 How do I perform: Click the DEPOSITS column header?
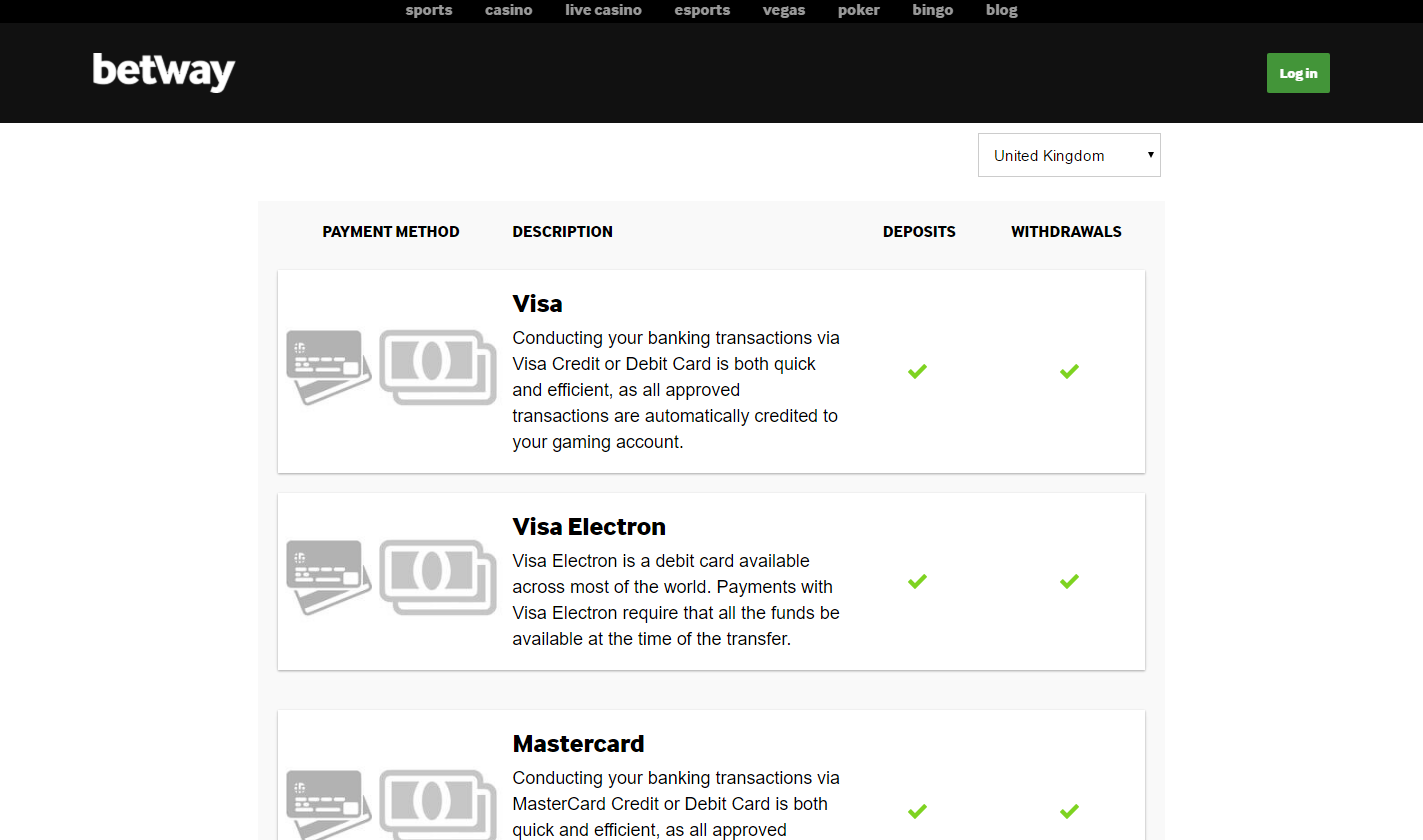click(919, 232)
